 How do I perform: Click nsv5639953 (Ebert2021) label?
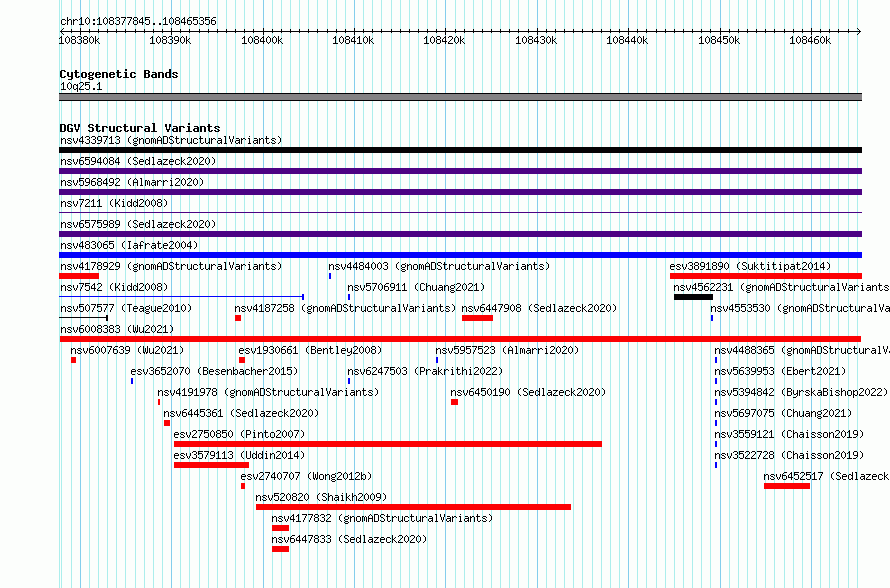point(780,371)
